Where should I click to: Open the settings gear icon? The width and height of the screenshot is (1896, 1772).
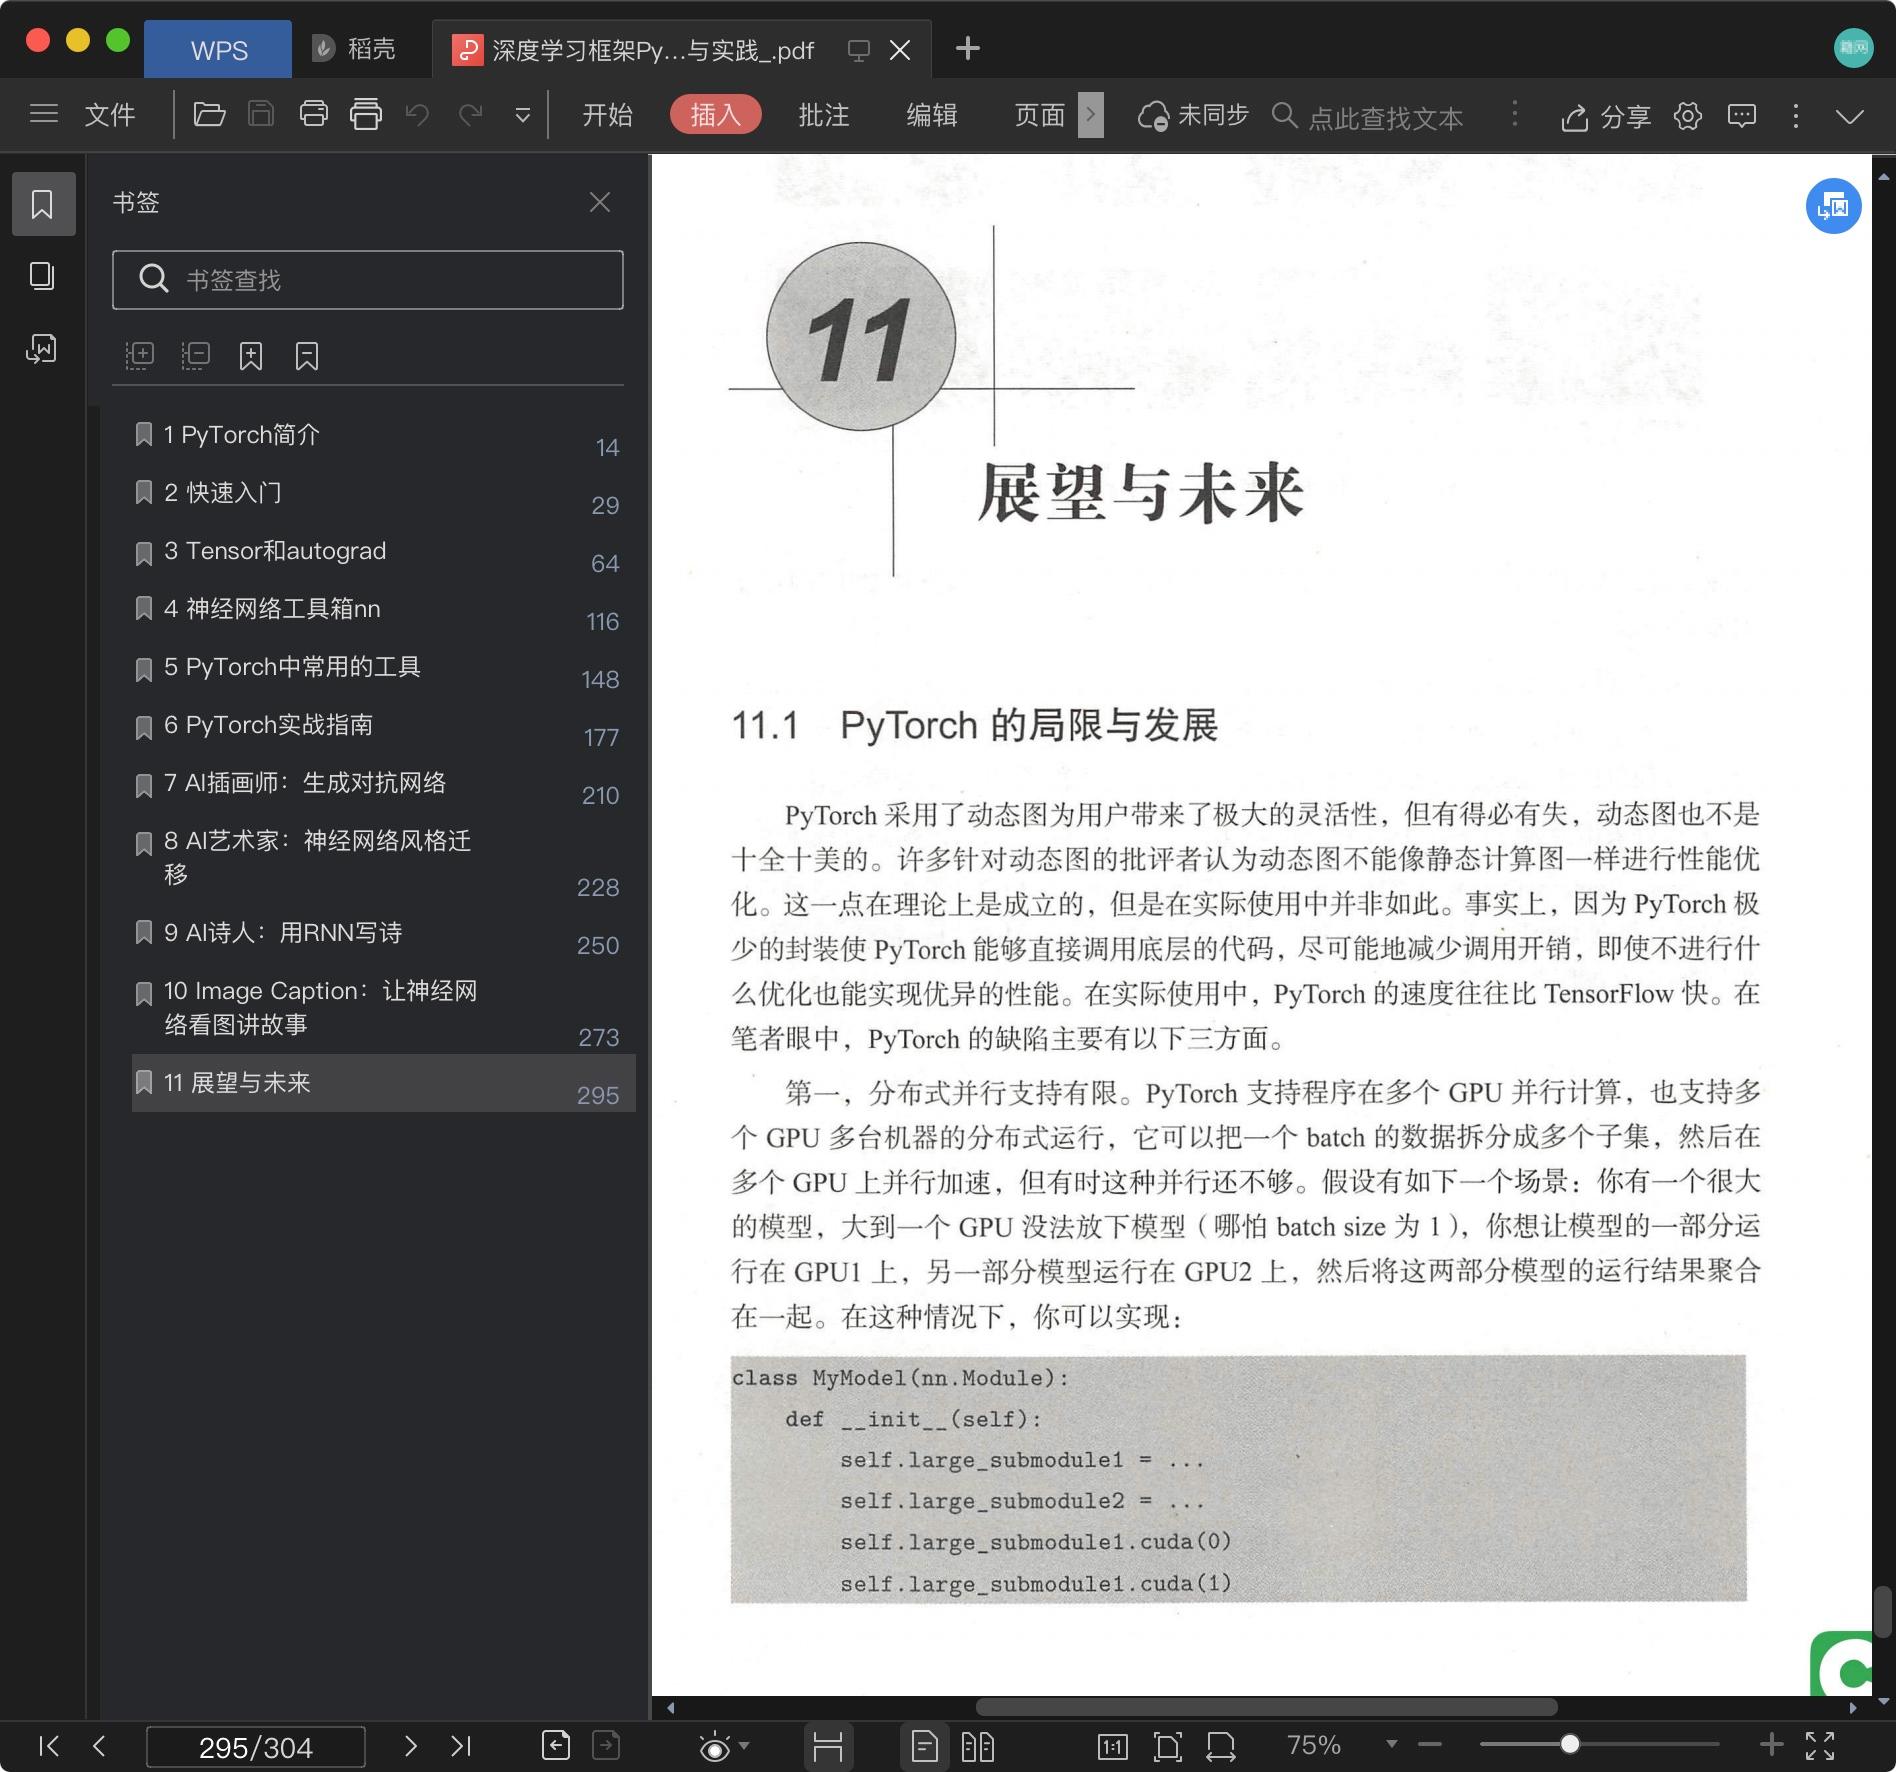click(x=1688, y=116)
